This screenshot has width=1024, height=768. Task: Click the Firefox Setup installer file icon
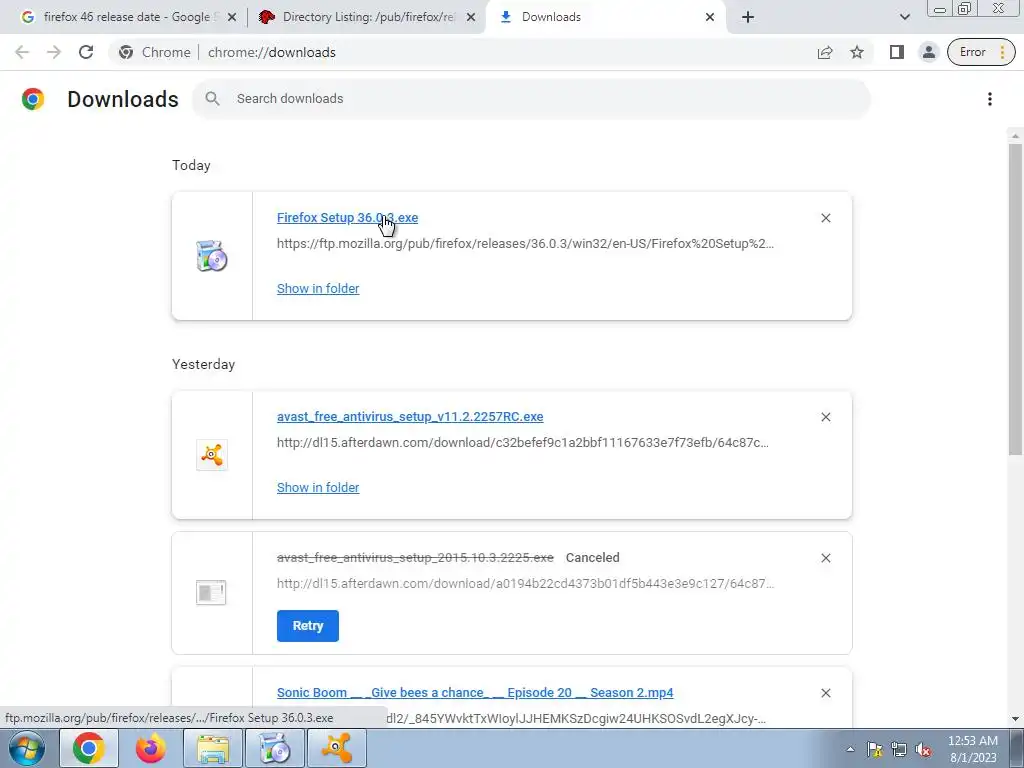point(212,256)
